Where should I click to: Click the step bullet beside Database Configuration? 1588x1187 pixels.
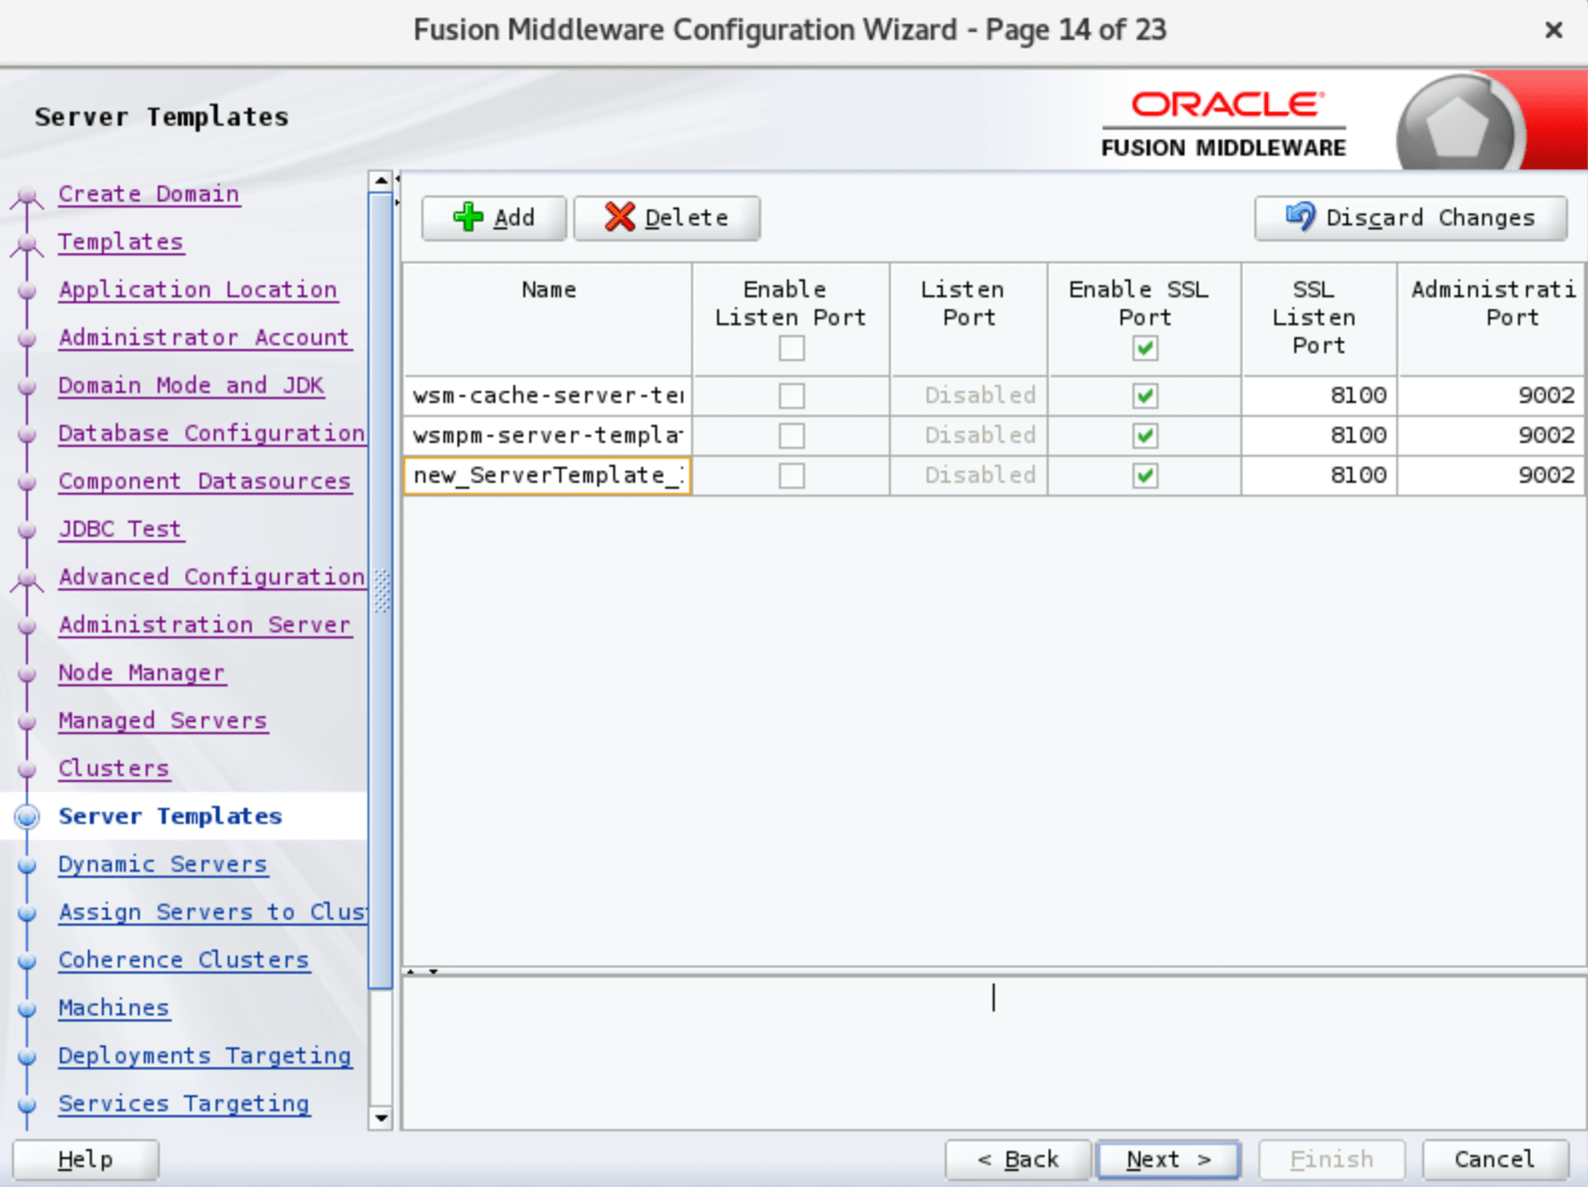point(28,434)
